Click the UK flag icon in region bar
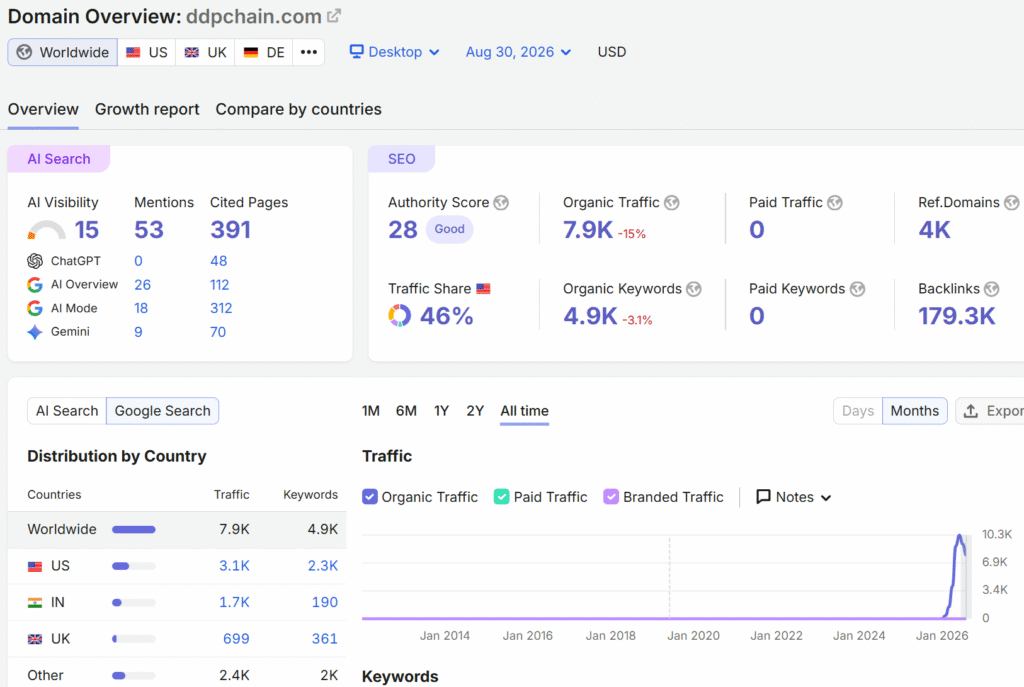This screenshot has height=687, width=1024. tap(191, 52)
